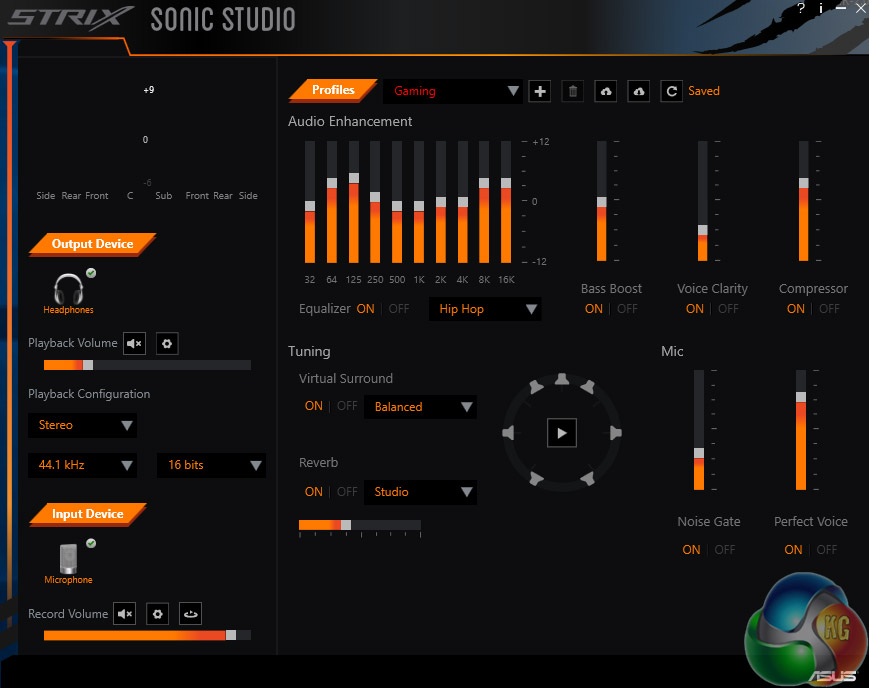Open help with the question mark icon
Viewport: 869px width, 688px height.
click(x=801, y=8)
